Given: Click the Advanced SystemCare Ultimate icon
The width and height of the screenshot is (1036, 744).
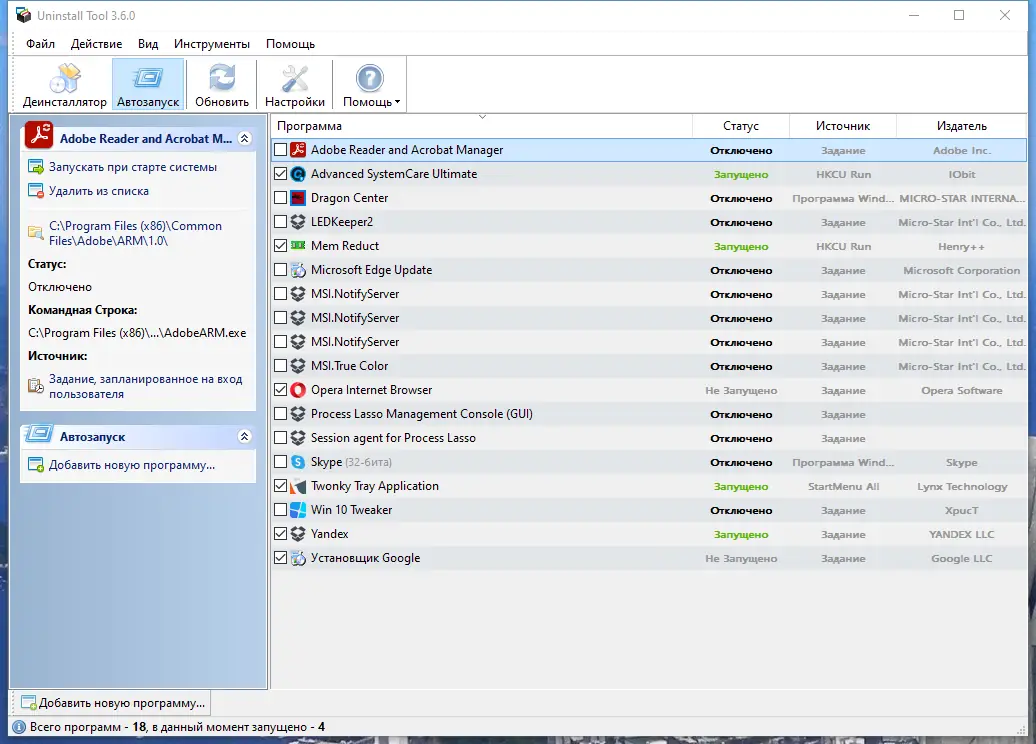Looking at the screenshot, I should [x=298, y=174].
